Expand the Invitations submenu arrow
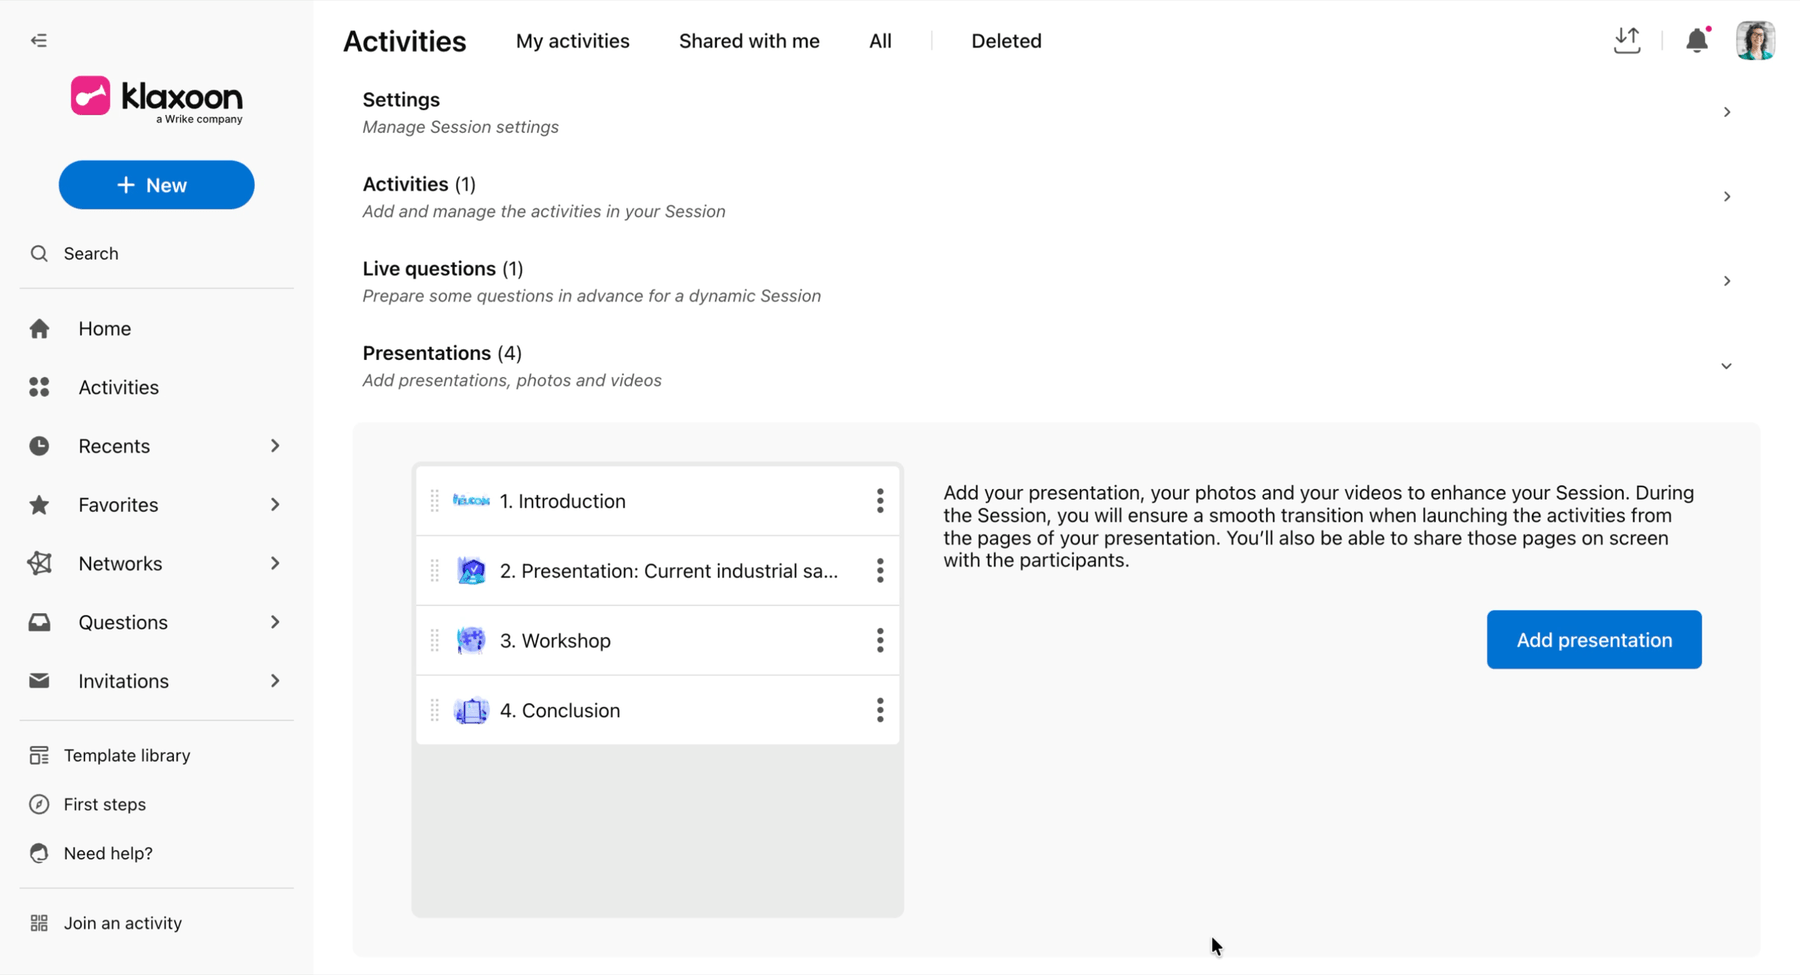 click(x=275, y=681)
